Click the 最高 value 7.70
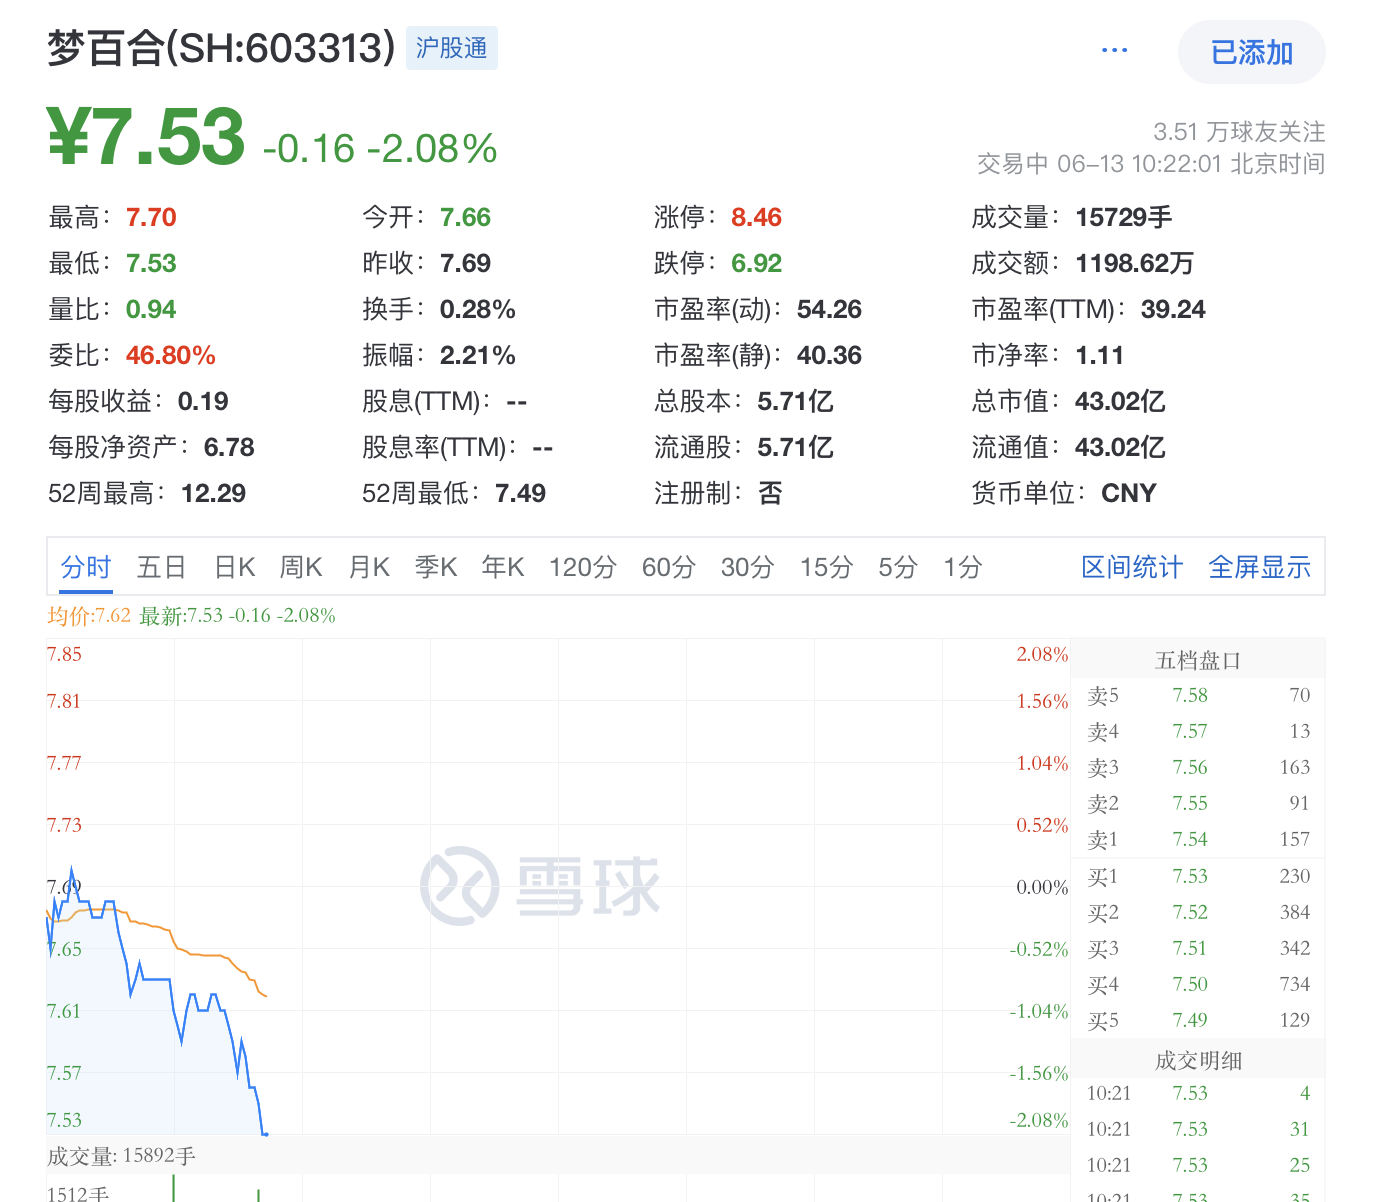The width and height of the screenshot is (1380, 1202). point(151,218)
